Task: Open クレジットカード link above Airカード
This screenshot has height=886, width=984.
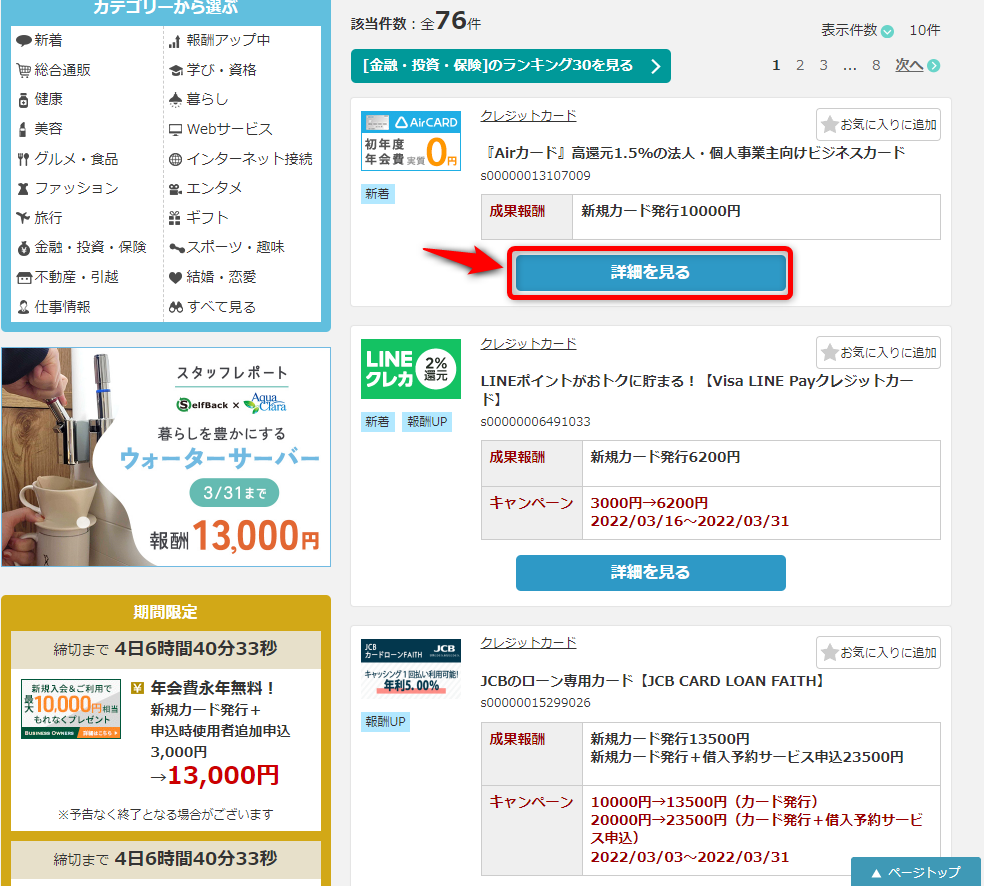Action: click(528, 115)
